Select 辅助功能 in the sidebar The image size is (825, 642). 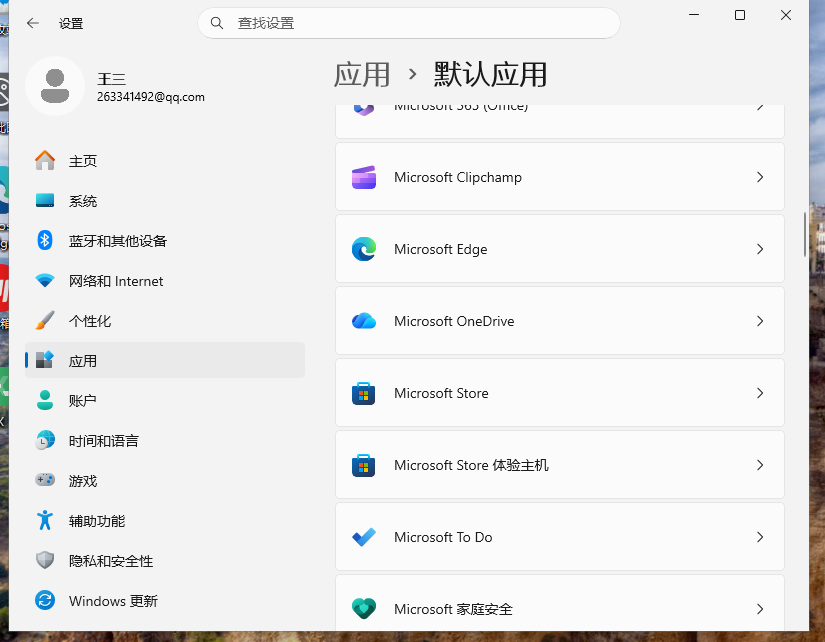pos(165,521)
